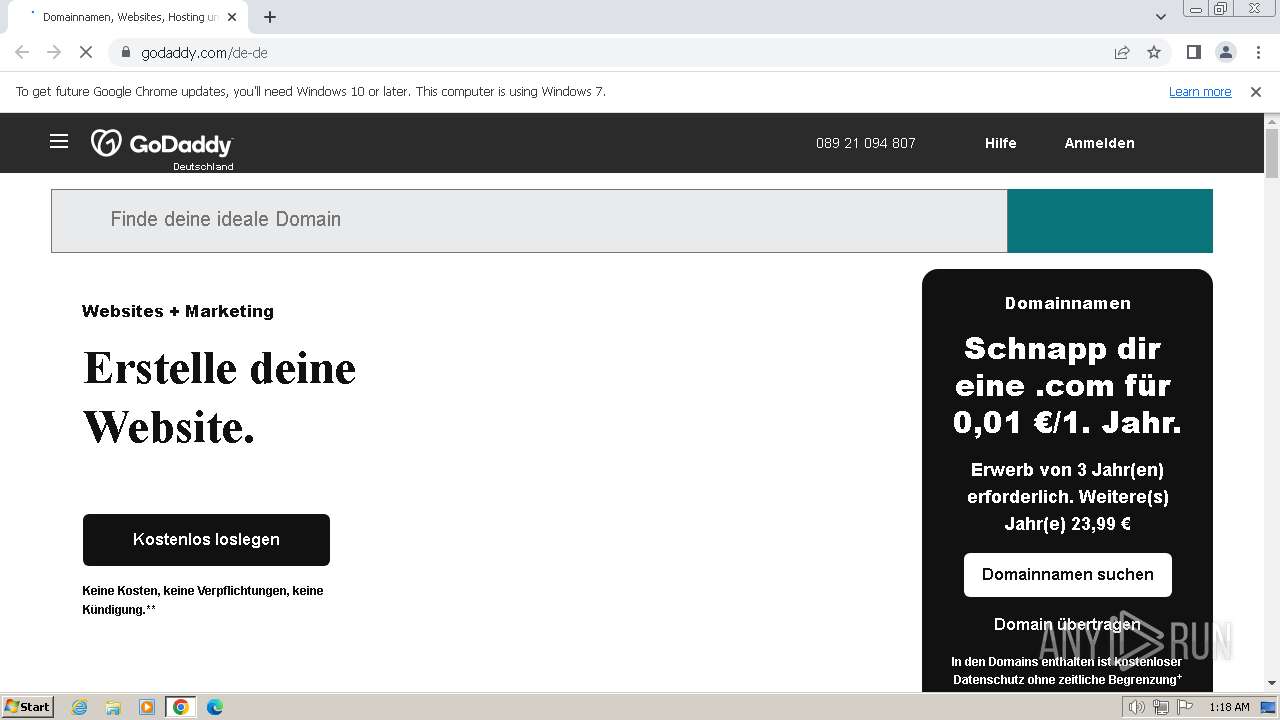Click the address bar URL
The height and width of the screenshot is (720, 1280).
coord(204,52)
